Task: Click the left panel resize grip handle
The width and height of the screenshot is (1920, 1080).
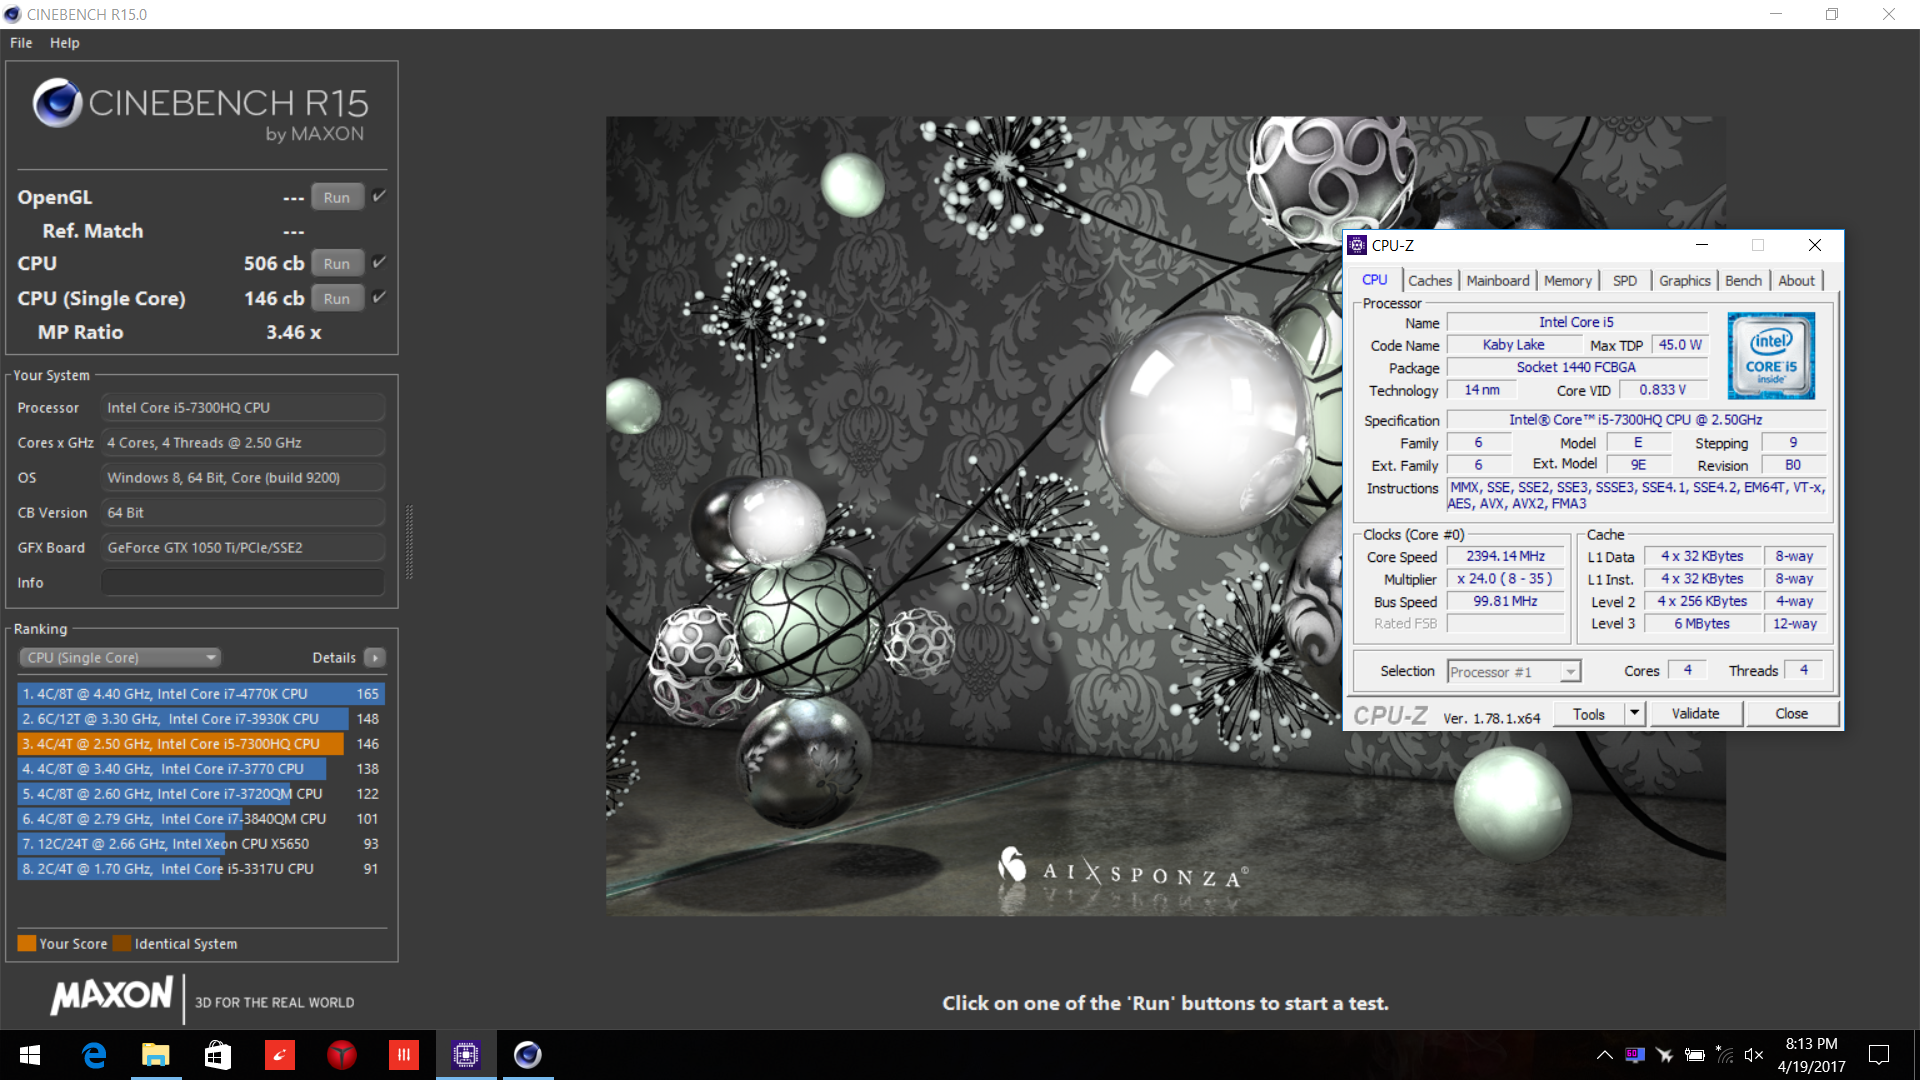Action: point(408,542)
